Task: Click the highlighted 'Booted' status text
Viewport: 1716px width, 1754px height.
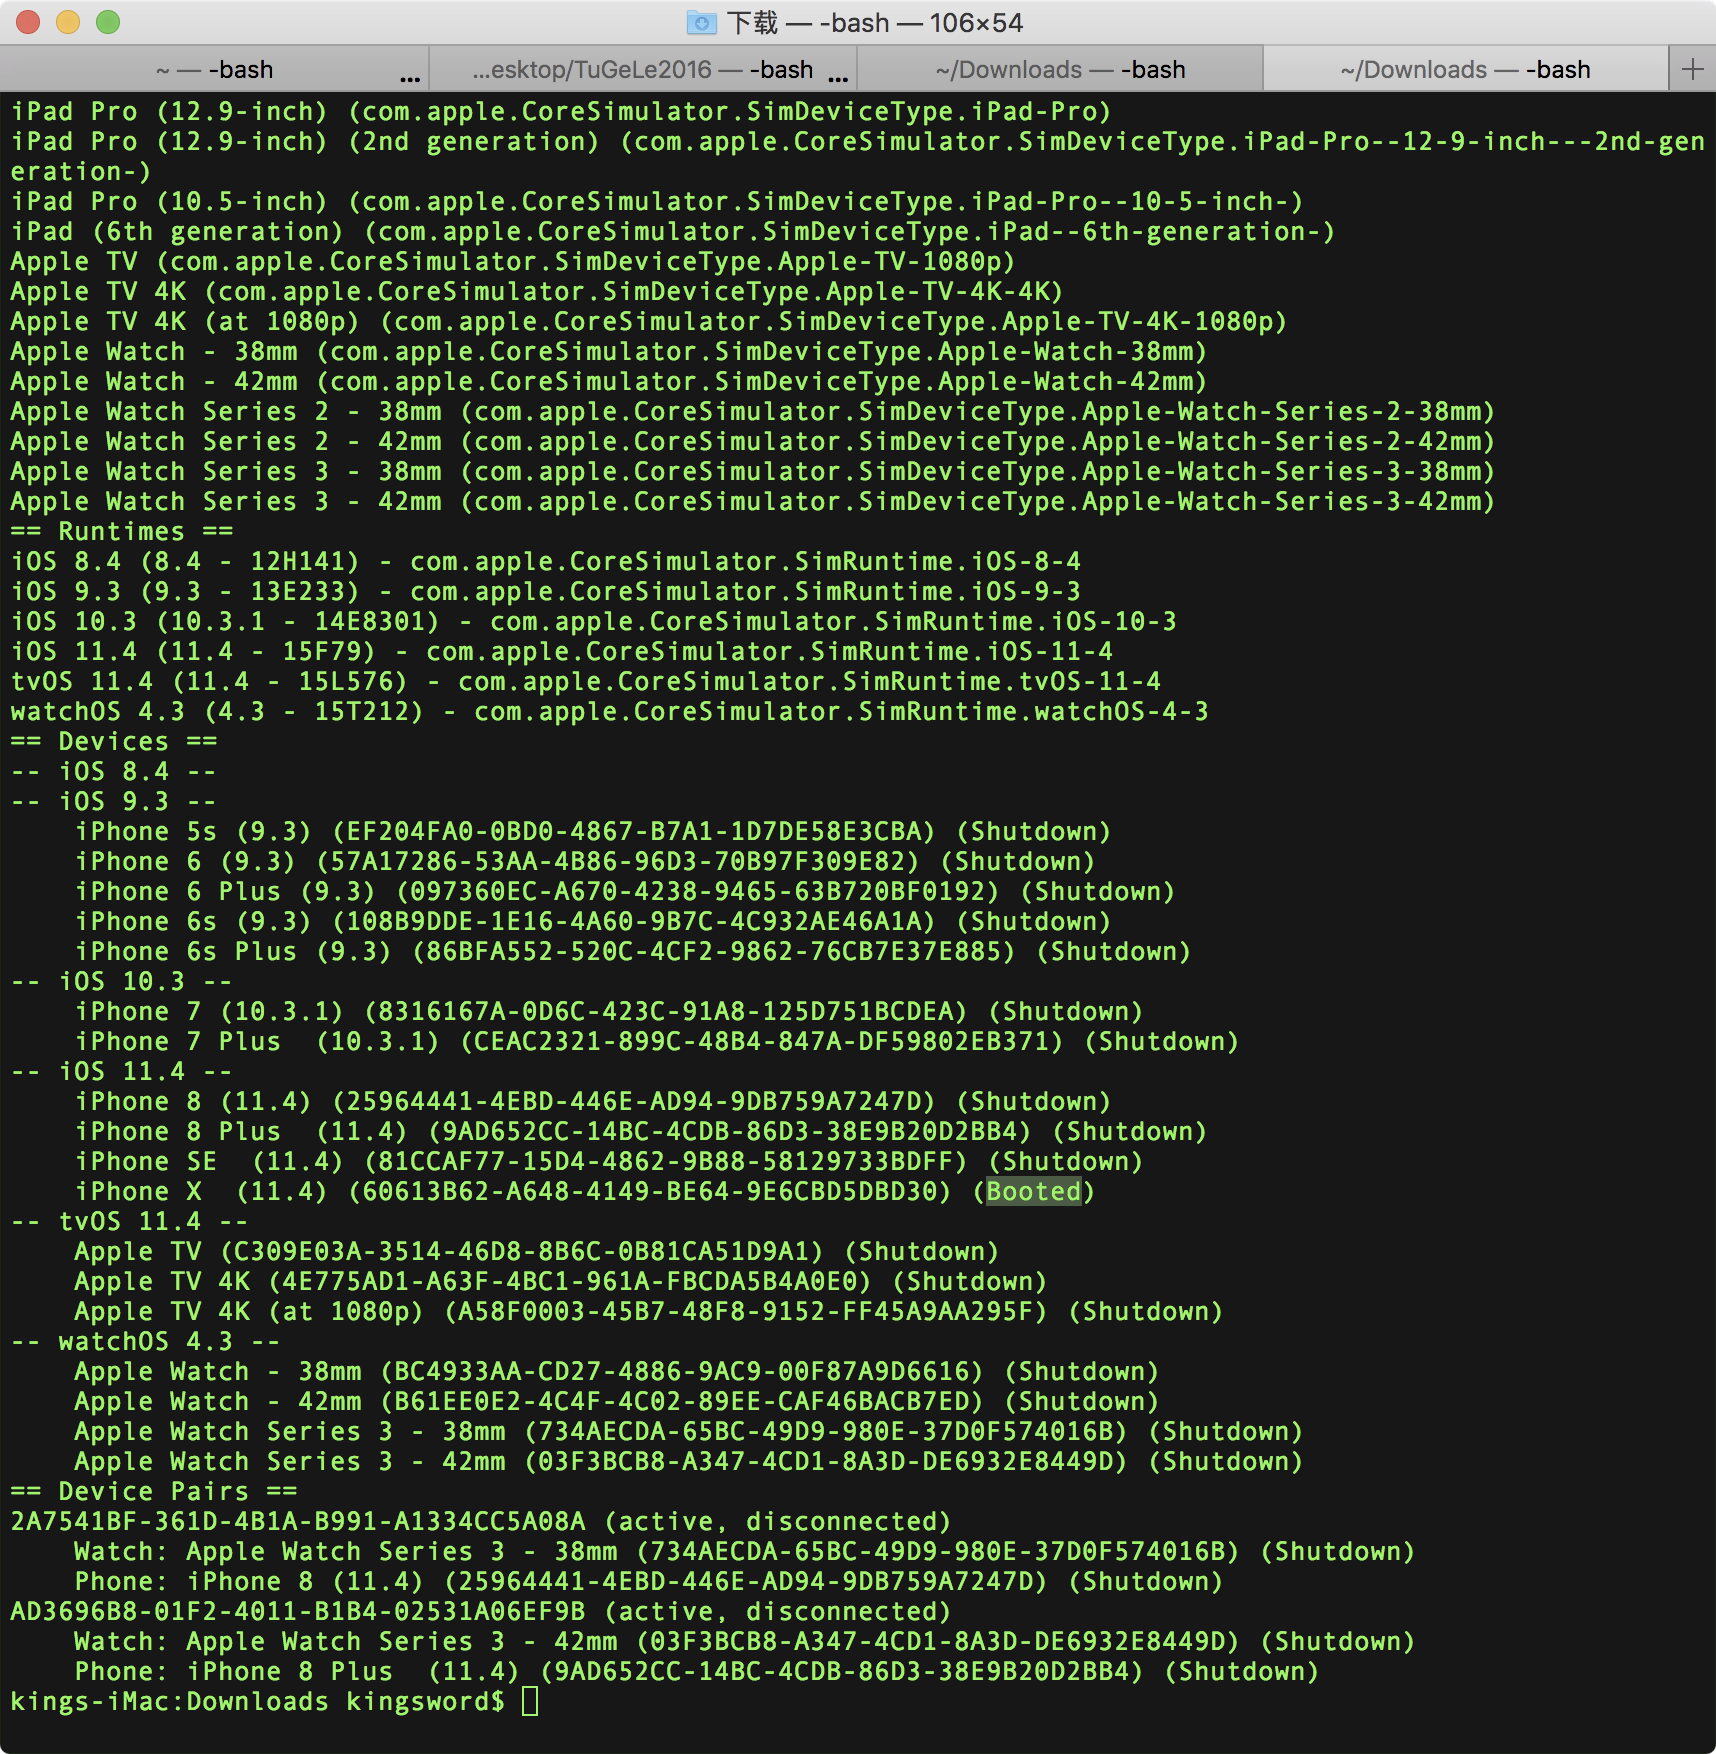Action: pos(1034,1191)
